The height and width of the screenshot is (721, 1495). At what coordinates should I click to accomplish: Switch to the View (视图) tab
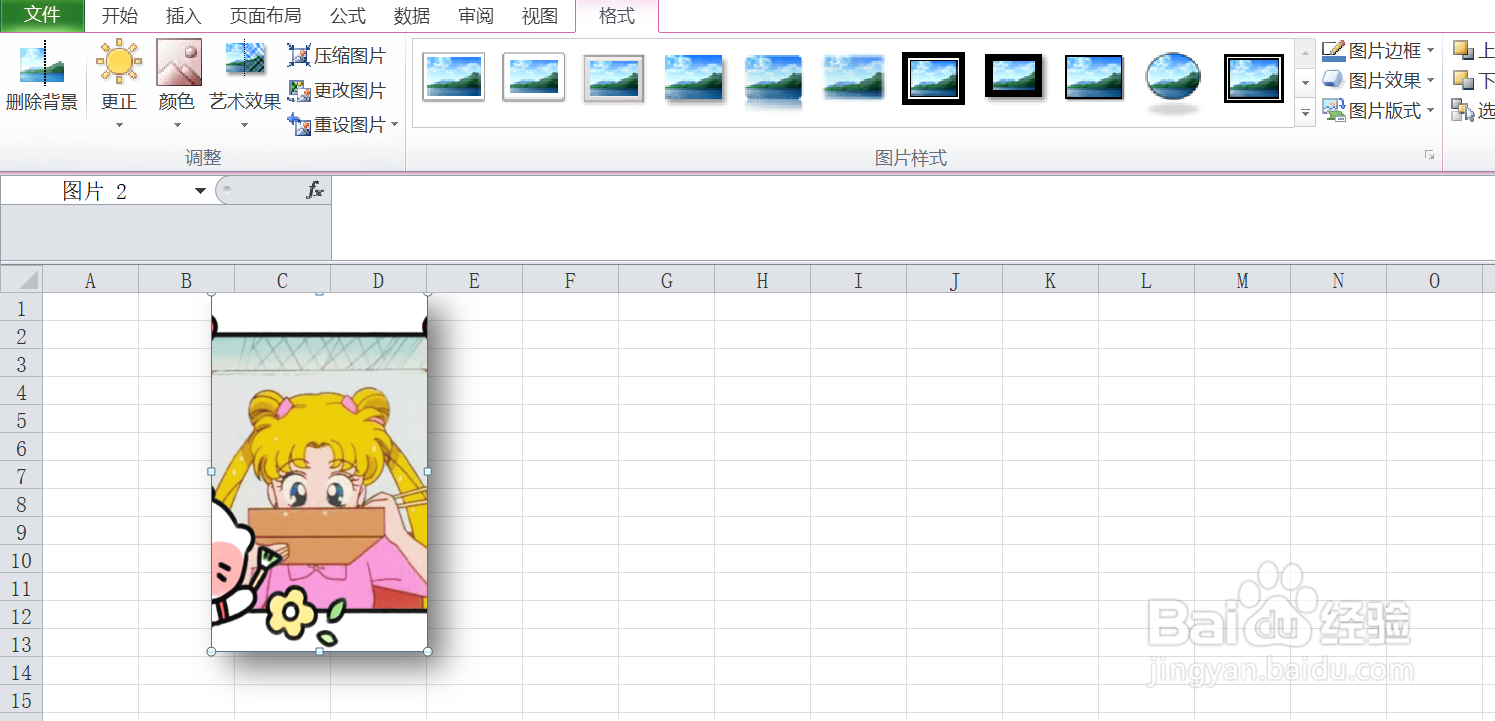tap(540, 16)
